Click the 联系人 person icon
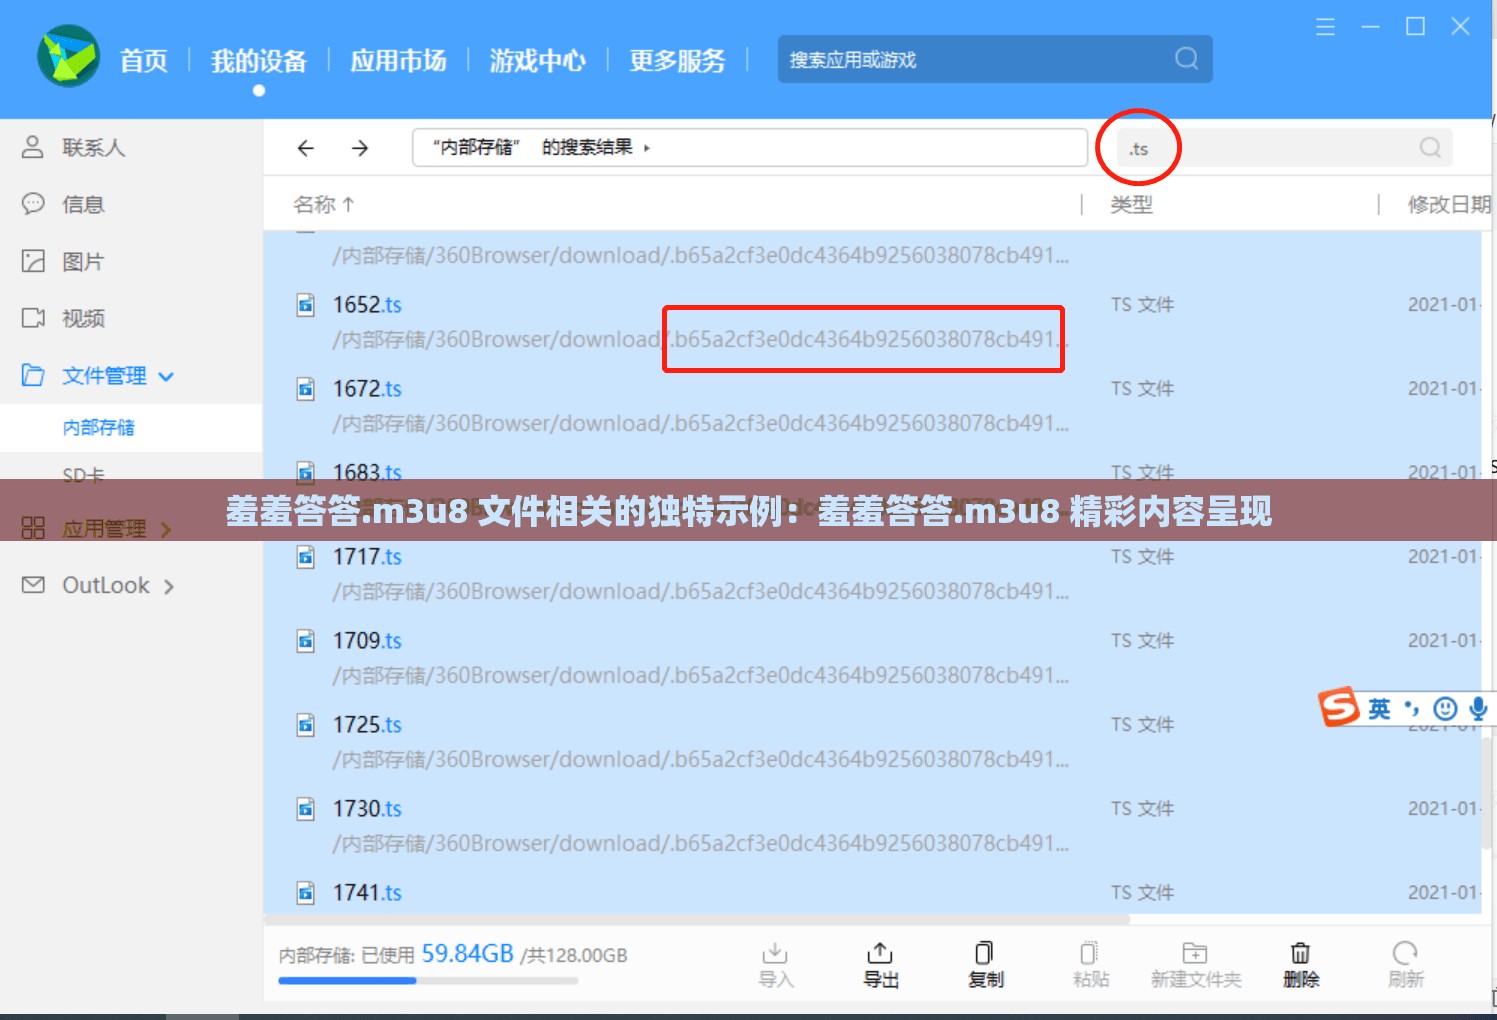This screenshot has height=1020, width=1497. coord(33,147)
